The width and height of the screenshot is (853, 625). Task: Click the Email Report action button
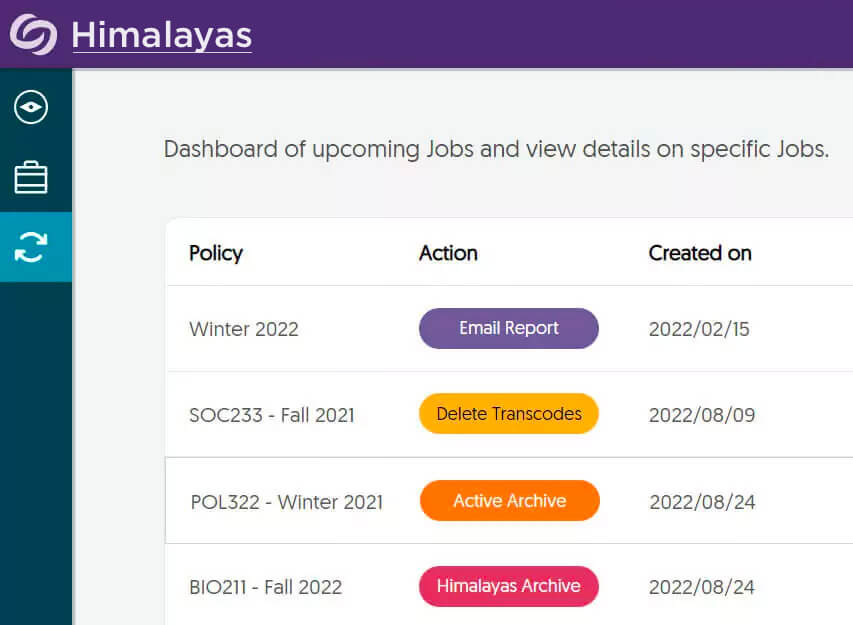pyautogui.click(x=509, y=329)
